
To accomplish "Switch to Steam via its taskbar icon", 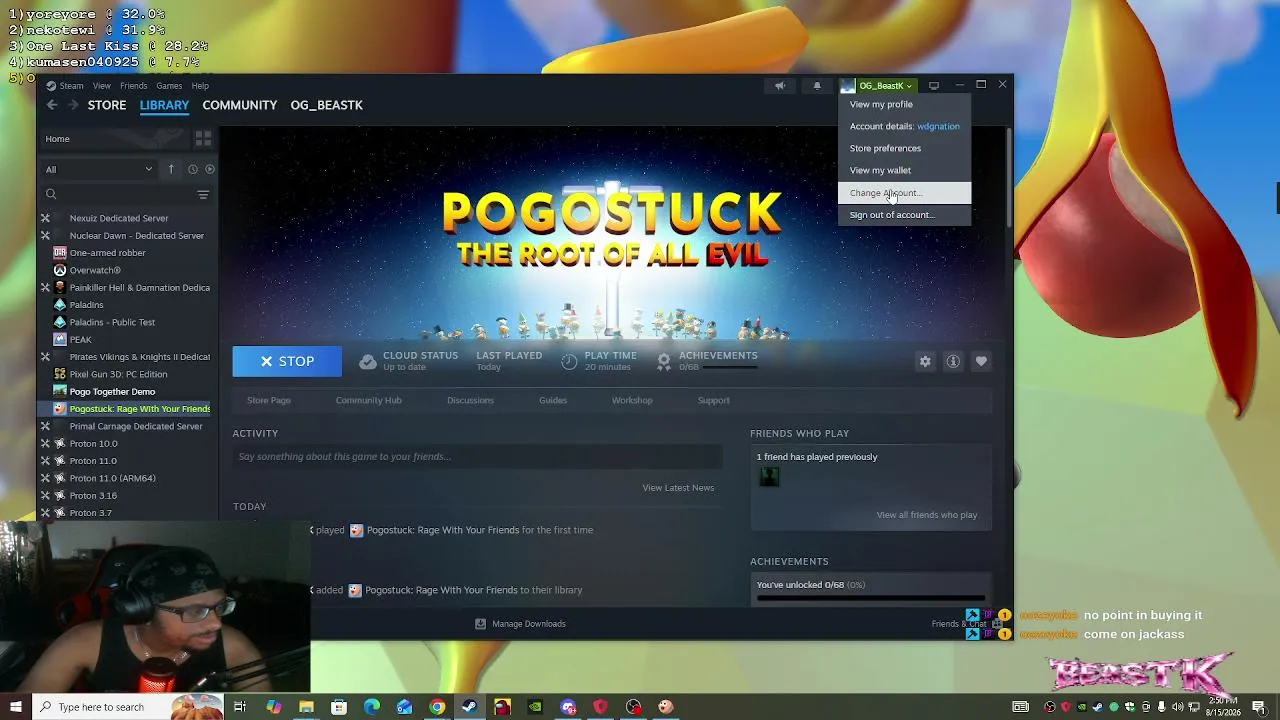I will click(x=470, y=707).
